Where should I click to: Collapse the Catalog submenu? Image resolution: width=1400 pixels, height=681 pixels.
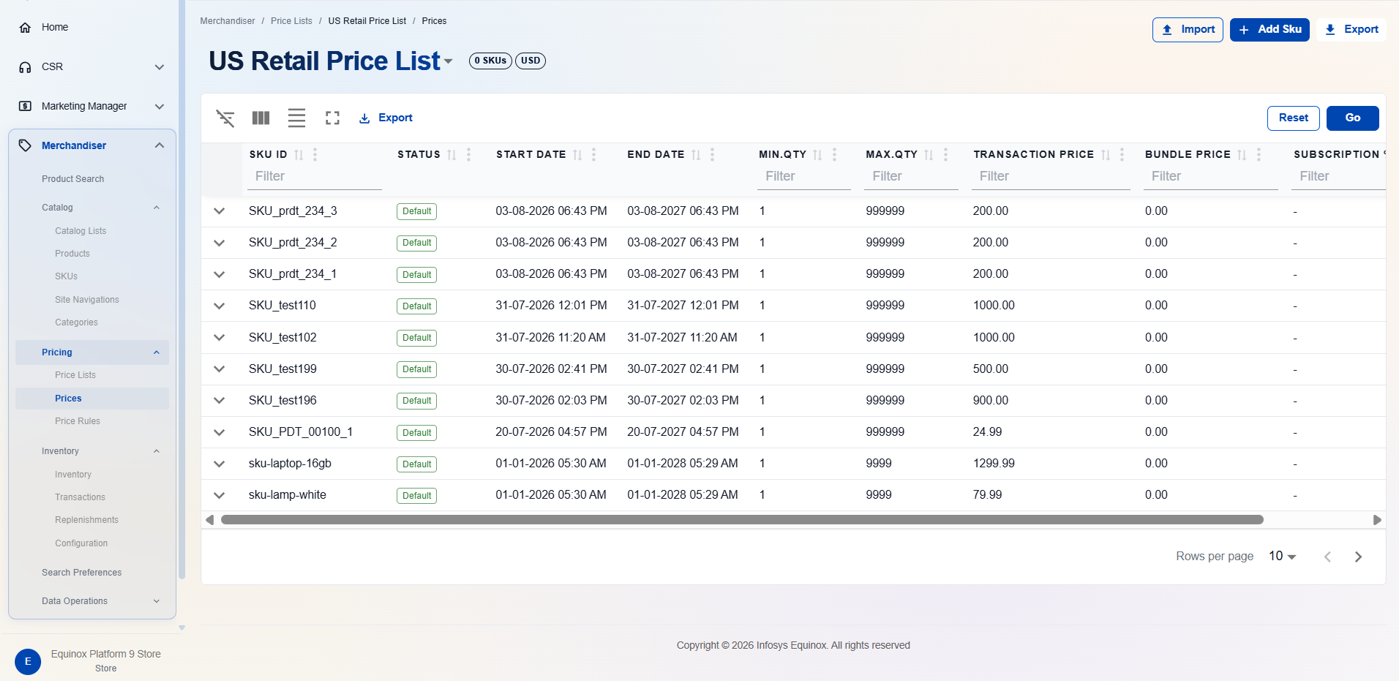(156, 208)
